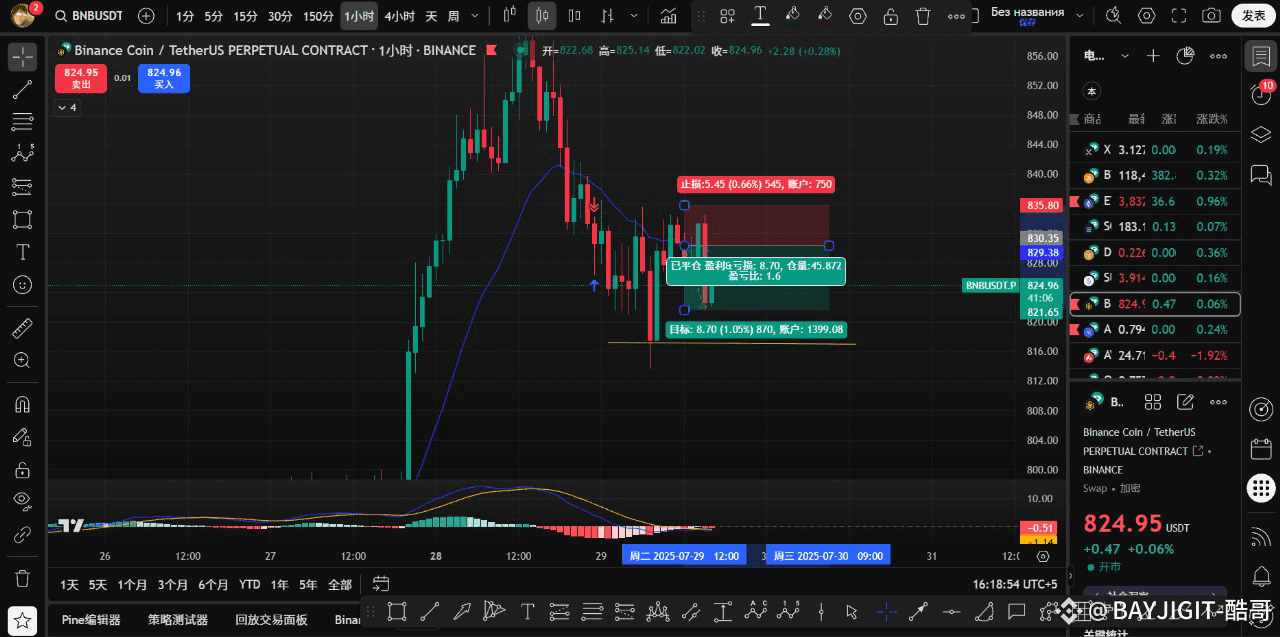This screenshot has height=637, width=1280.
Task: Click the add symbol compare plus button
Action: coord(146,16)
